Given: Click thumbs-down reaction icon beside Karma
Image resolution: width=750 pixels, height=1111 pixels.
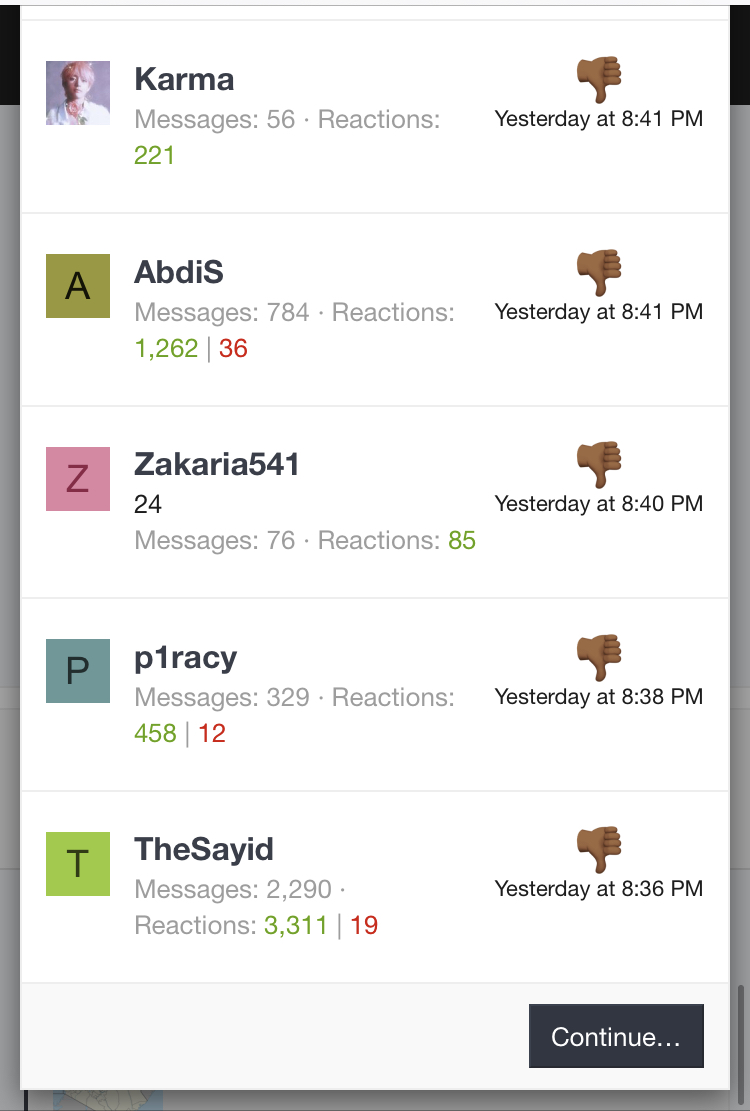Looking at the screenshot, I should [599, 79].
